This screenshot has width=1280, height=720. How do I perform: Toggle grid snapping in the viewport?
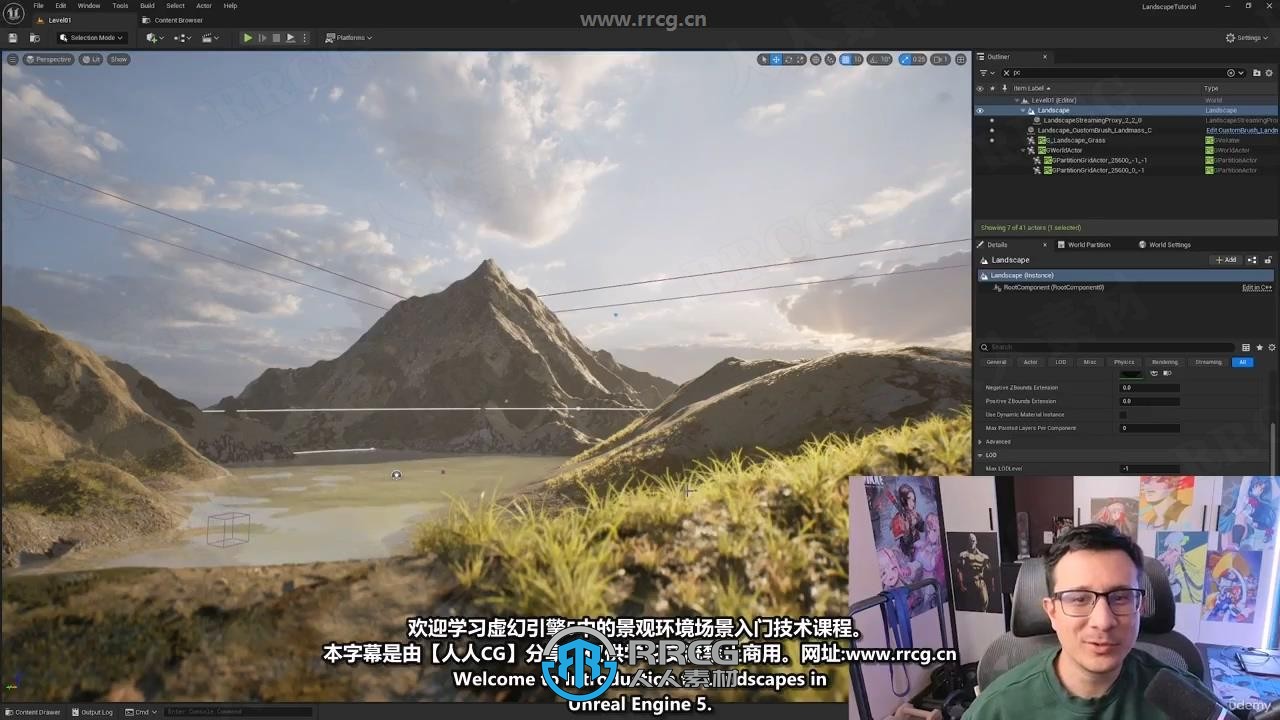pos(846,60)
